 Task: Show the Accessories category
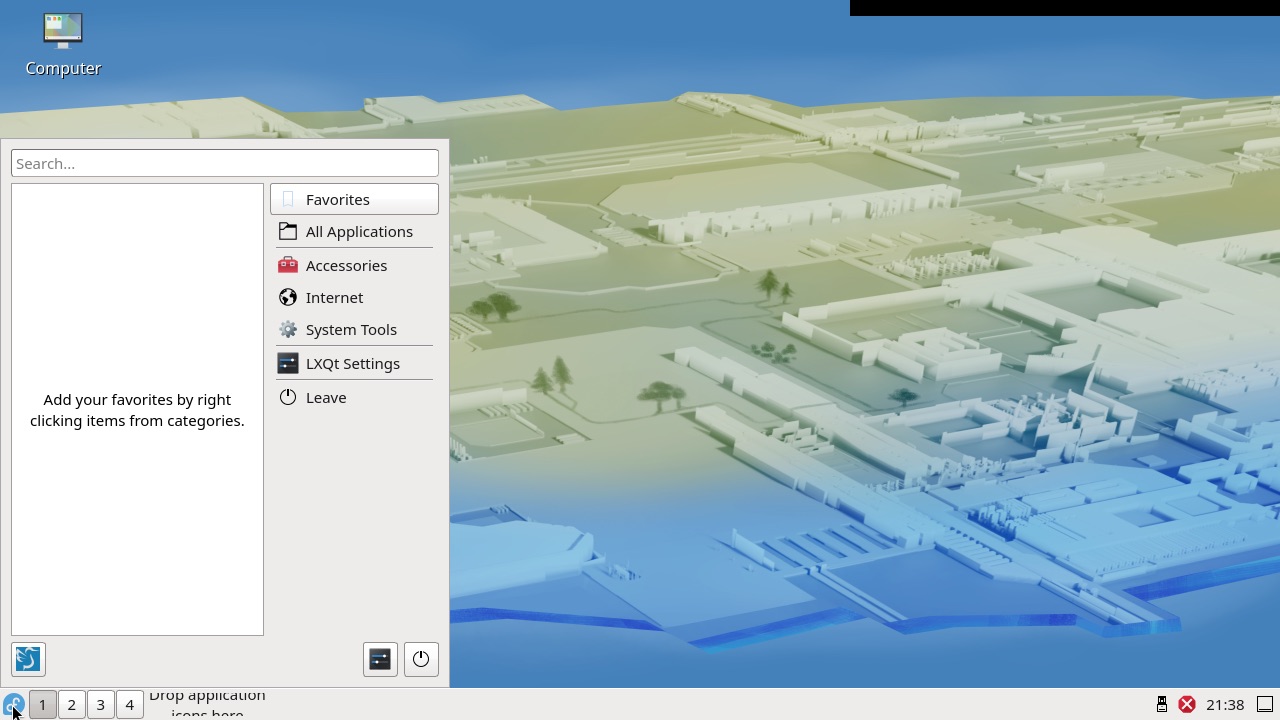click(354, 265)
